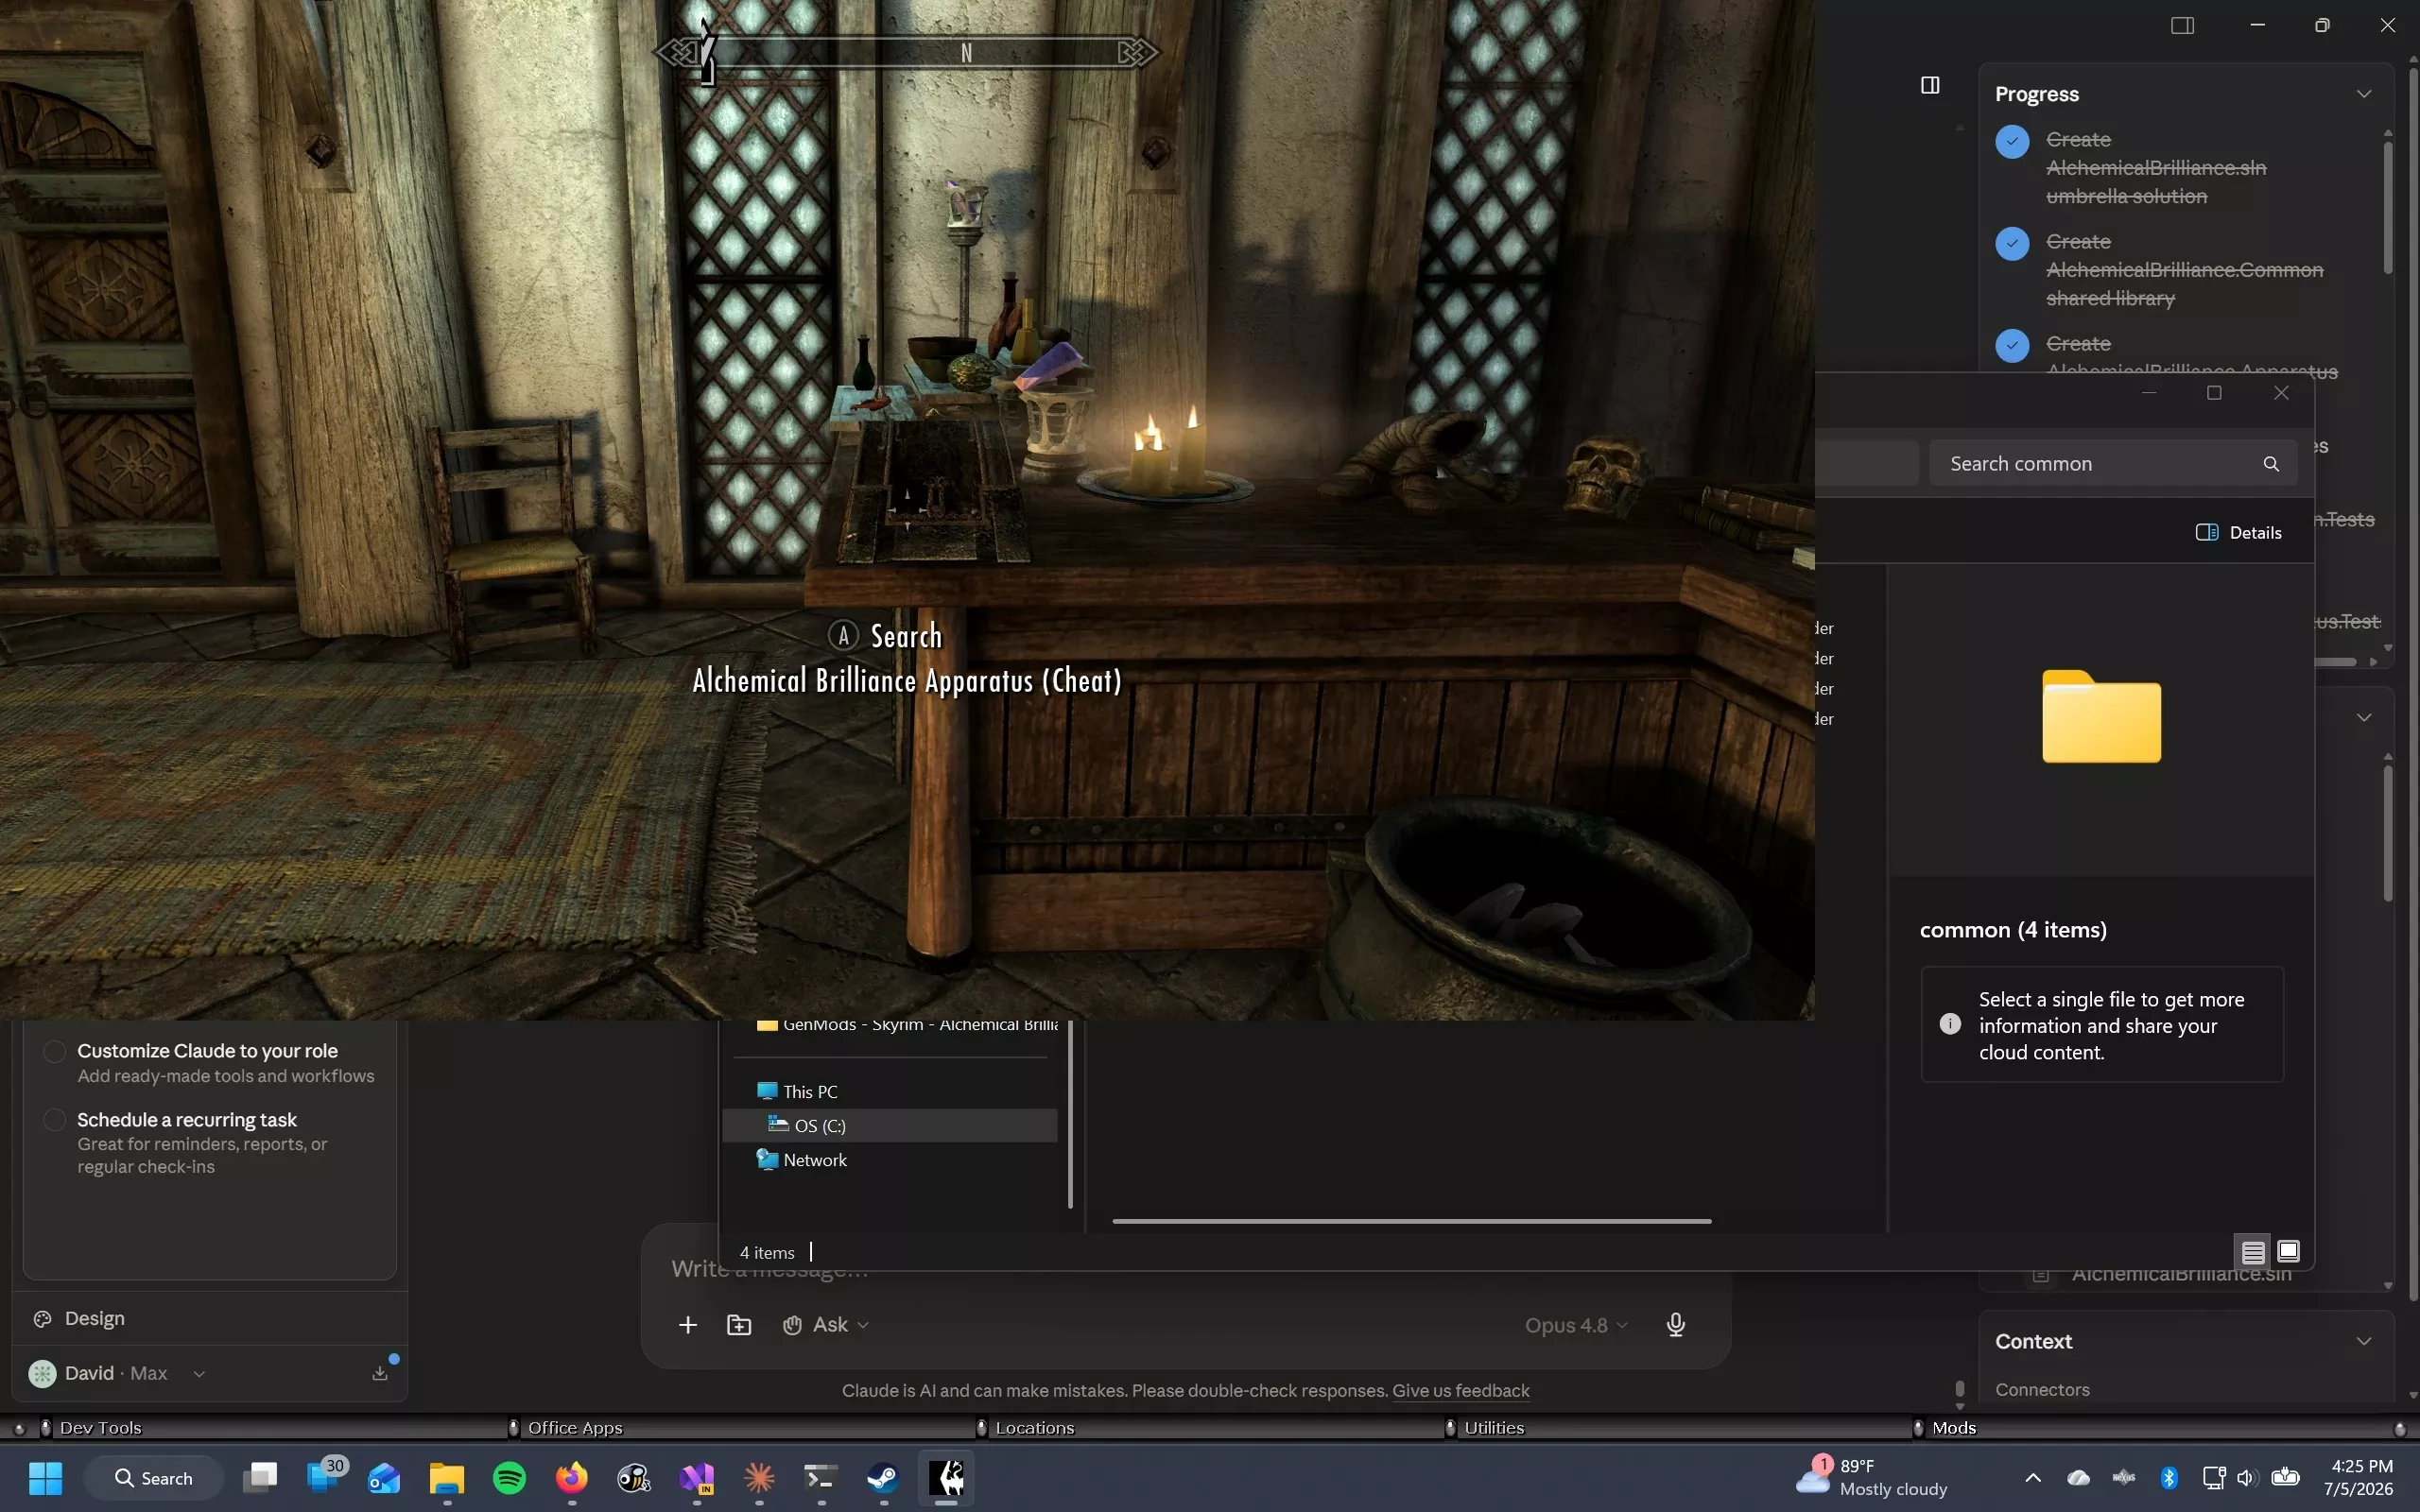Open the Ask mode dropdown

coord(826,1325)
